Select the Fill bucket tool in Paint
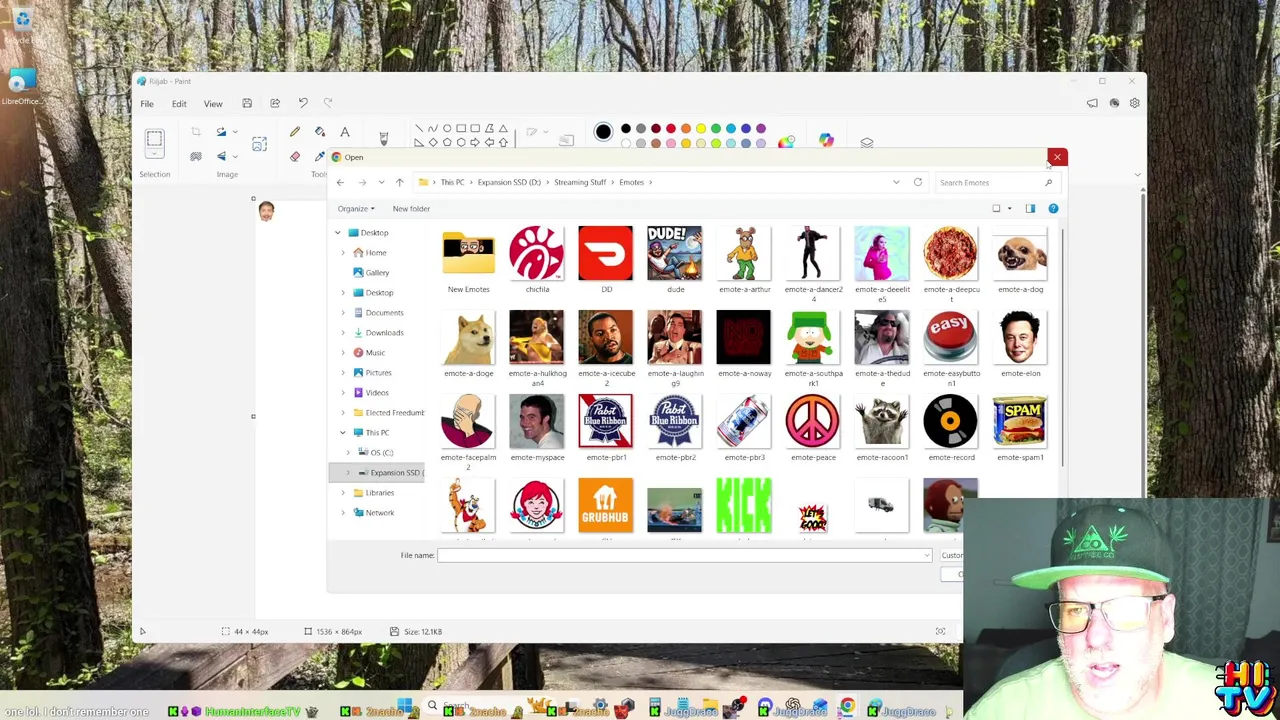Image resolution: width=1280 pixels, height=720 pixels. click(x=320, y=132)
